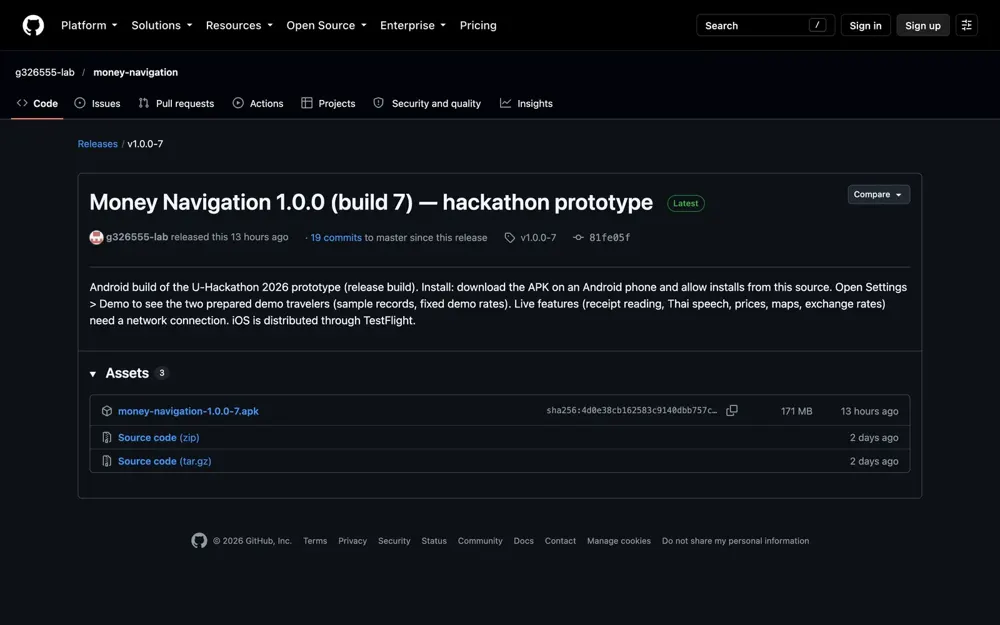This screenshot has height=625, width=1000.
Task: Click the Assets count badge 3
Action: pos(162,373)
